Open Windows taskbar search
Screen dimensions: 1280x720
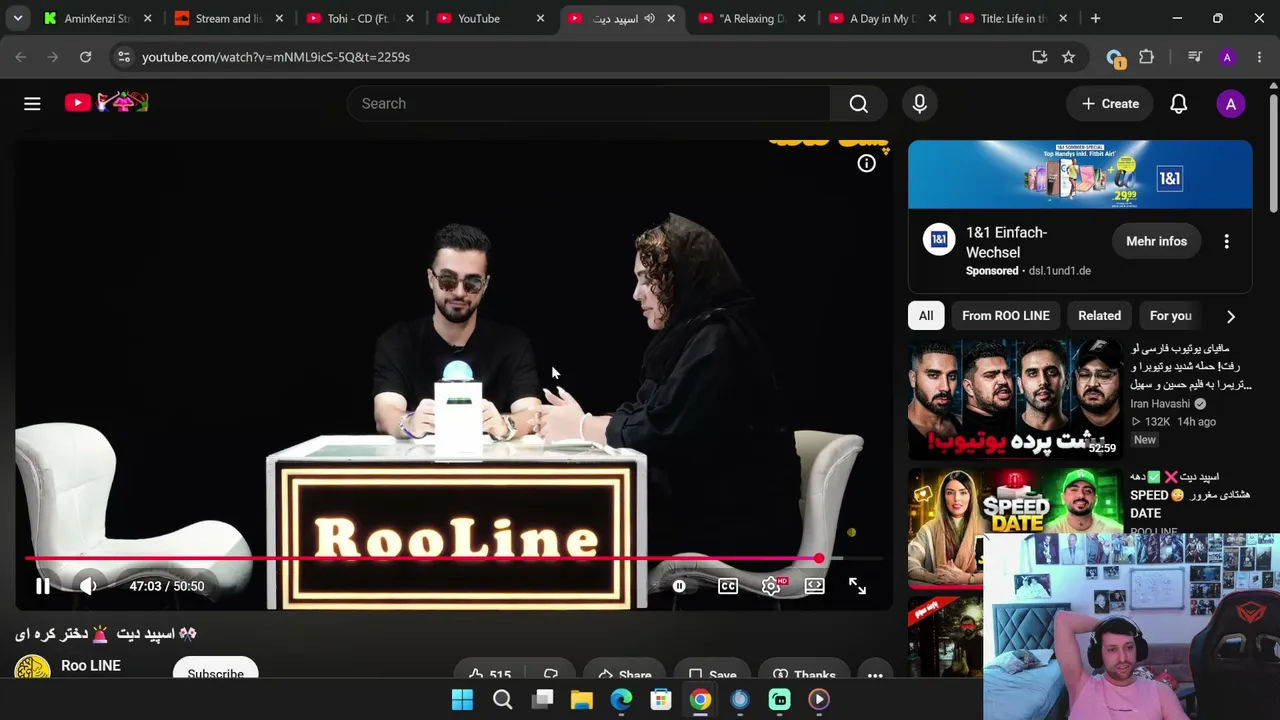pos(502,700)
